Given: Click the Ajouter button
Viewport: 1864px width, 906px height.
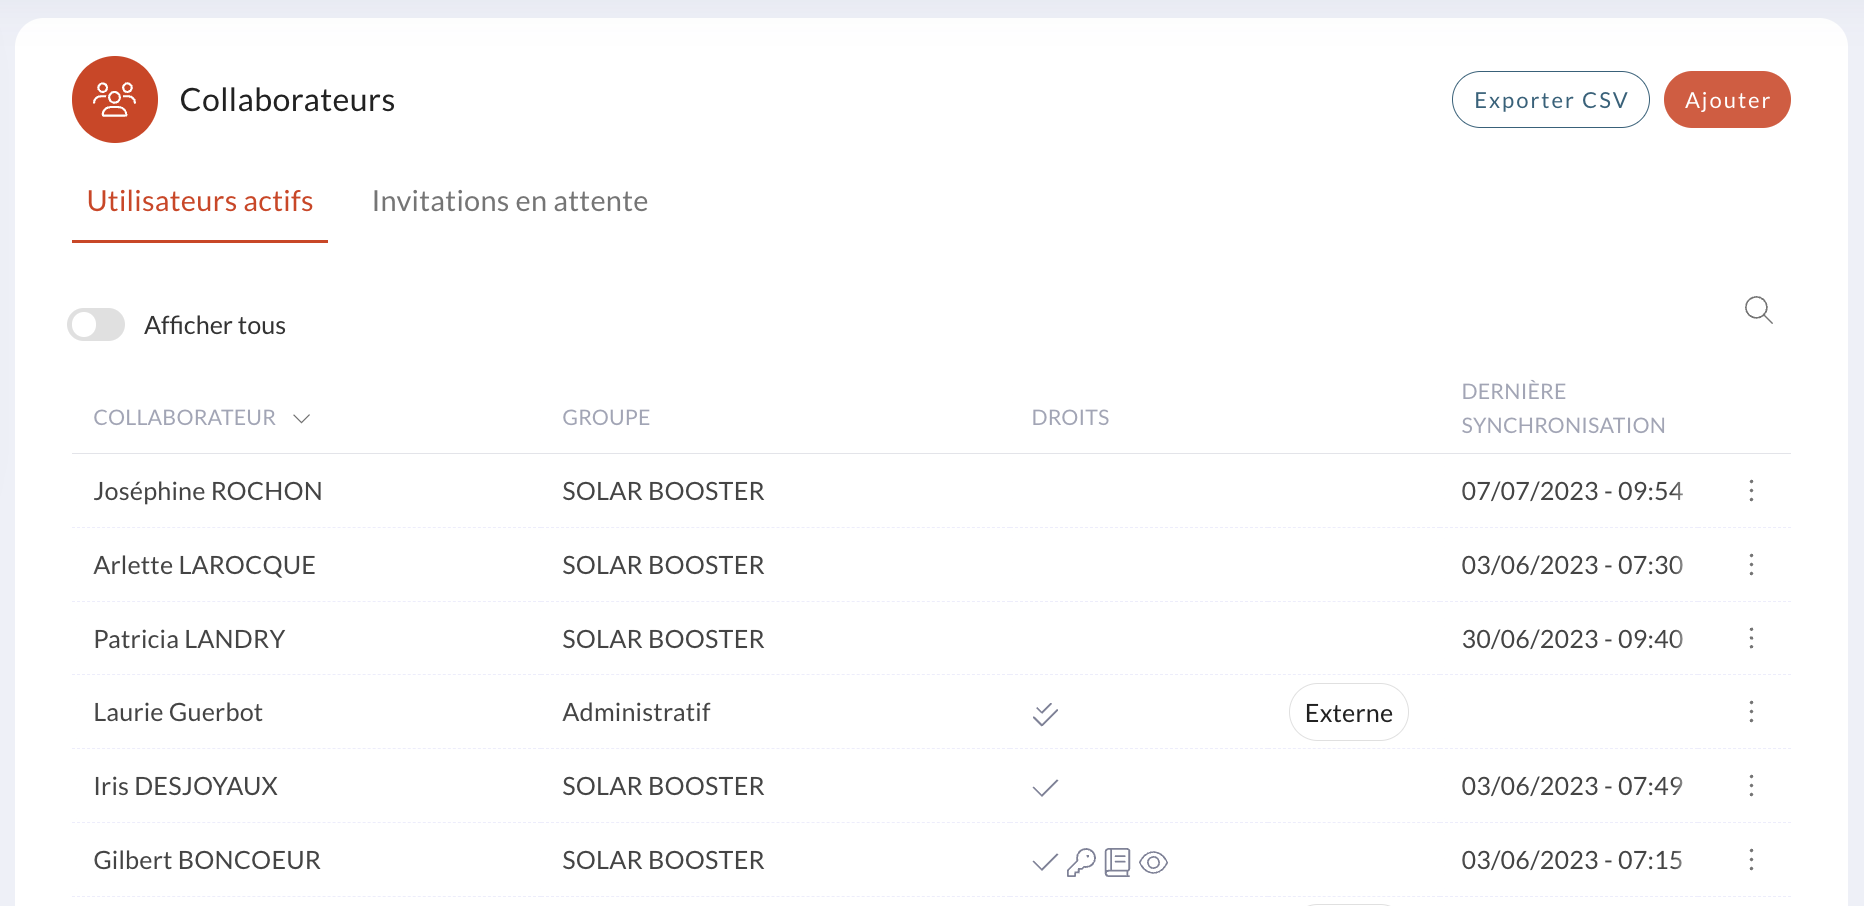Looking at the screenshot, I should 1727,100.
